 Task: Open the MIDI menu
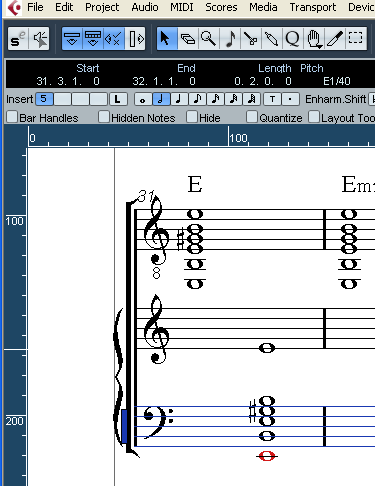[x=182, y=7]
